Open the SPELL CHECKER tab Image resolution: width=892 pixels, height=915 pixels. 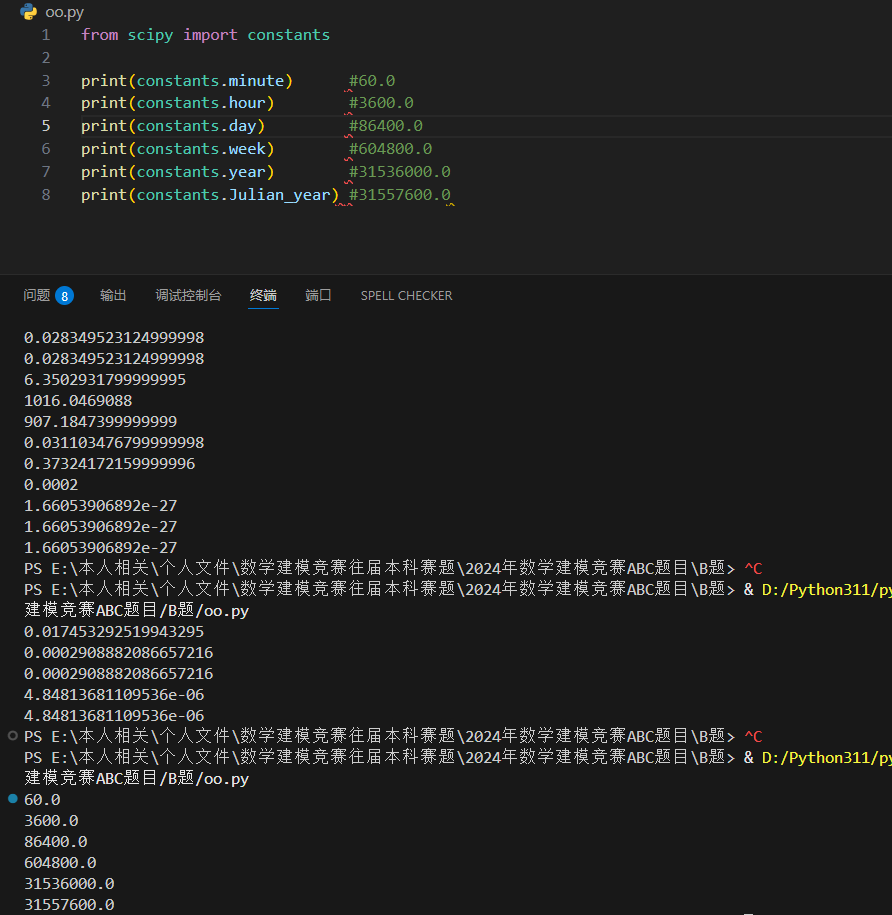[x=407, y=296]
